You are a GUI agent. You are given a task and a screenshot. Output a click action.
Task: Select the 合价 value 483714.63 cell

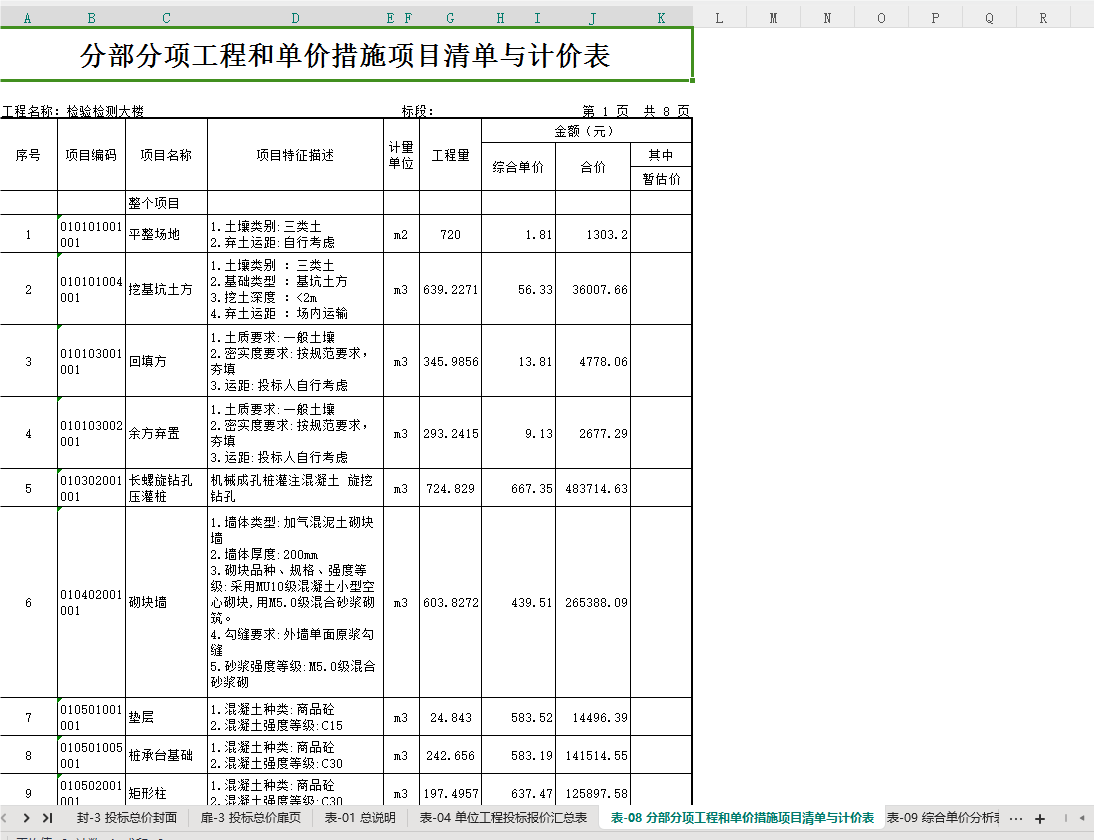(593, 488)
